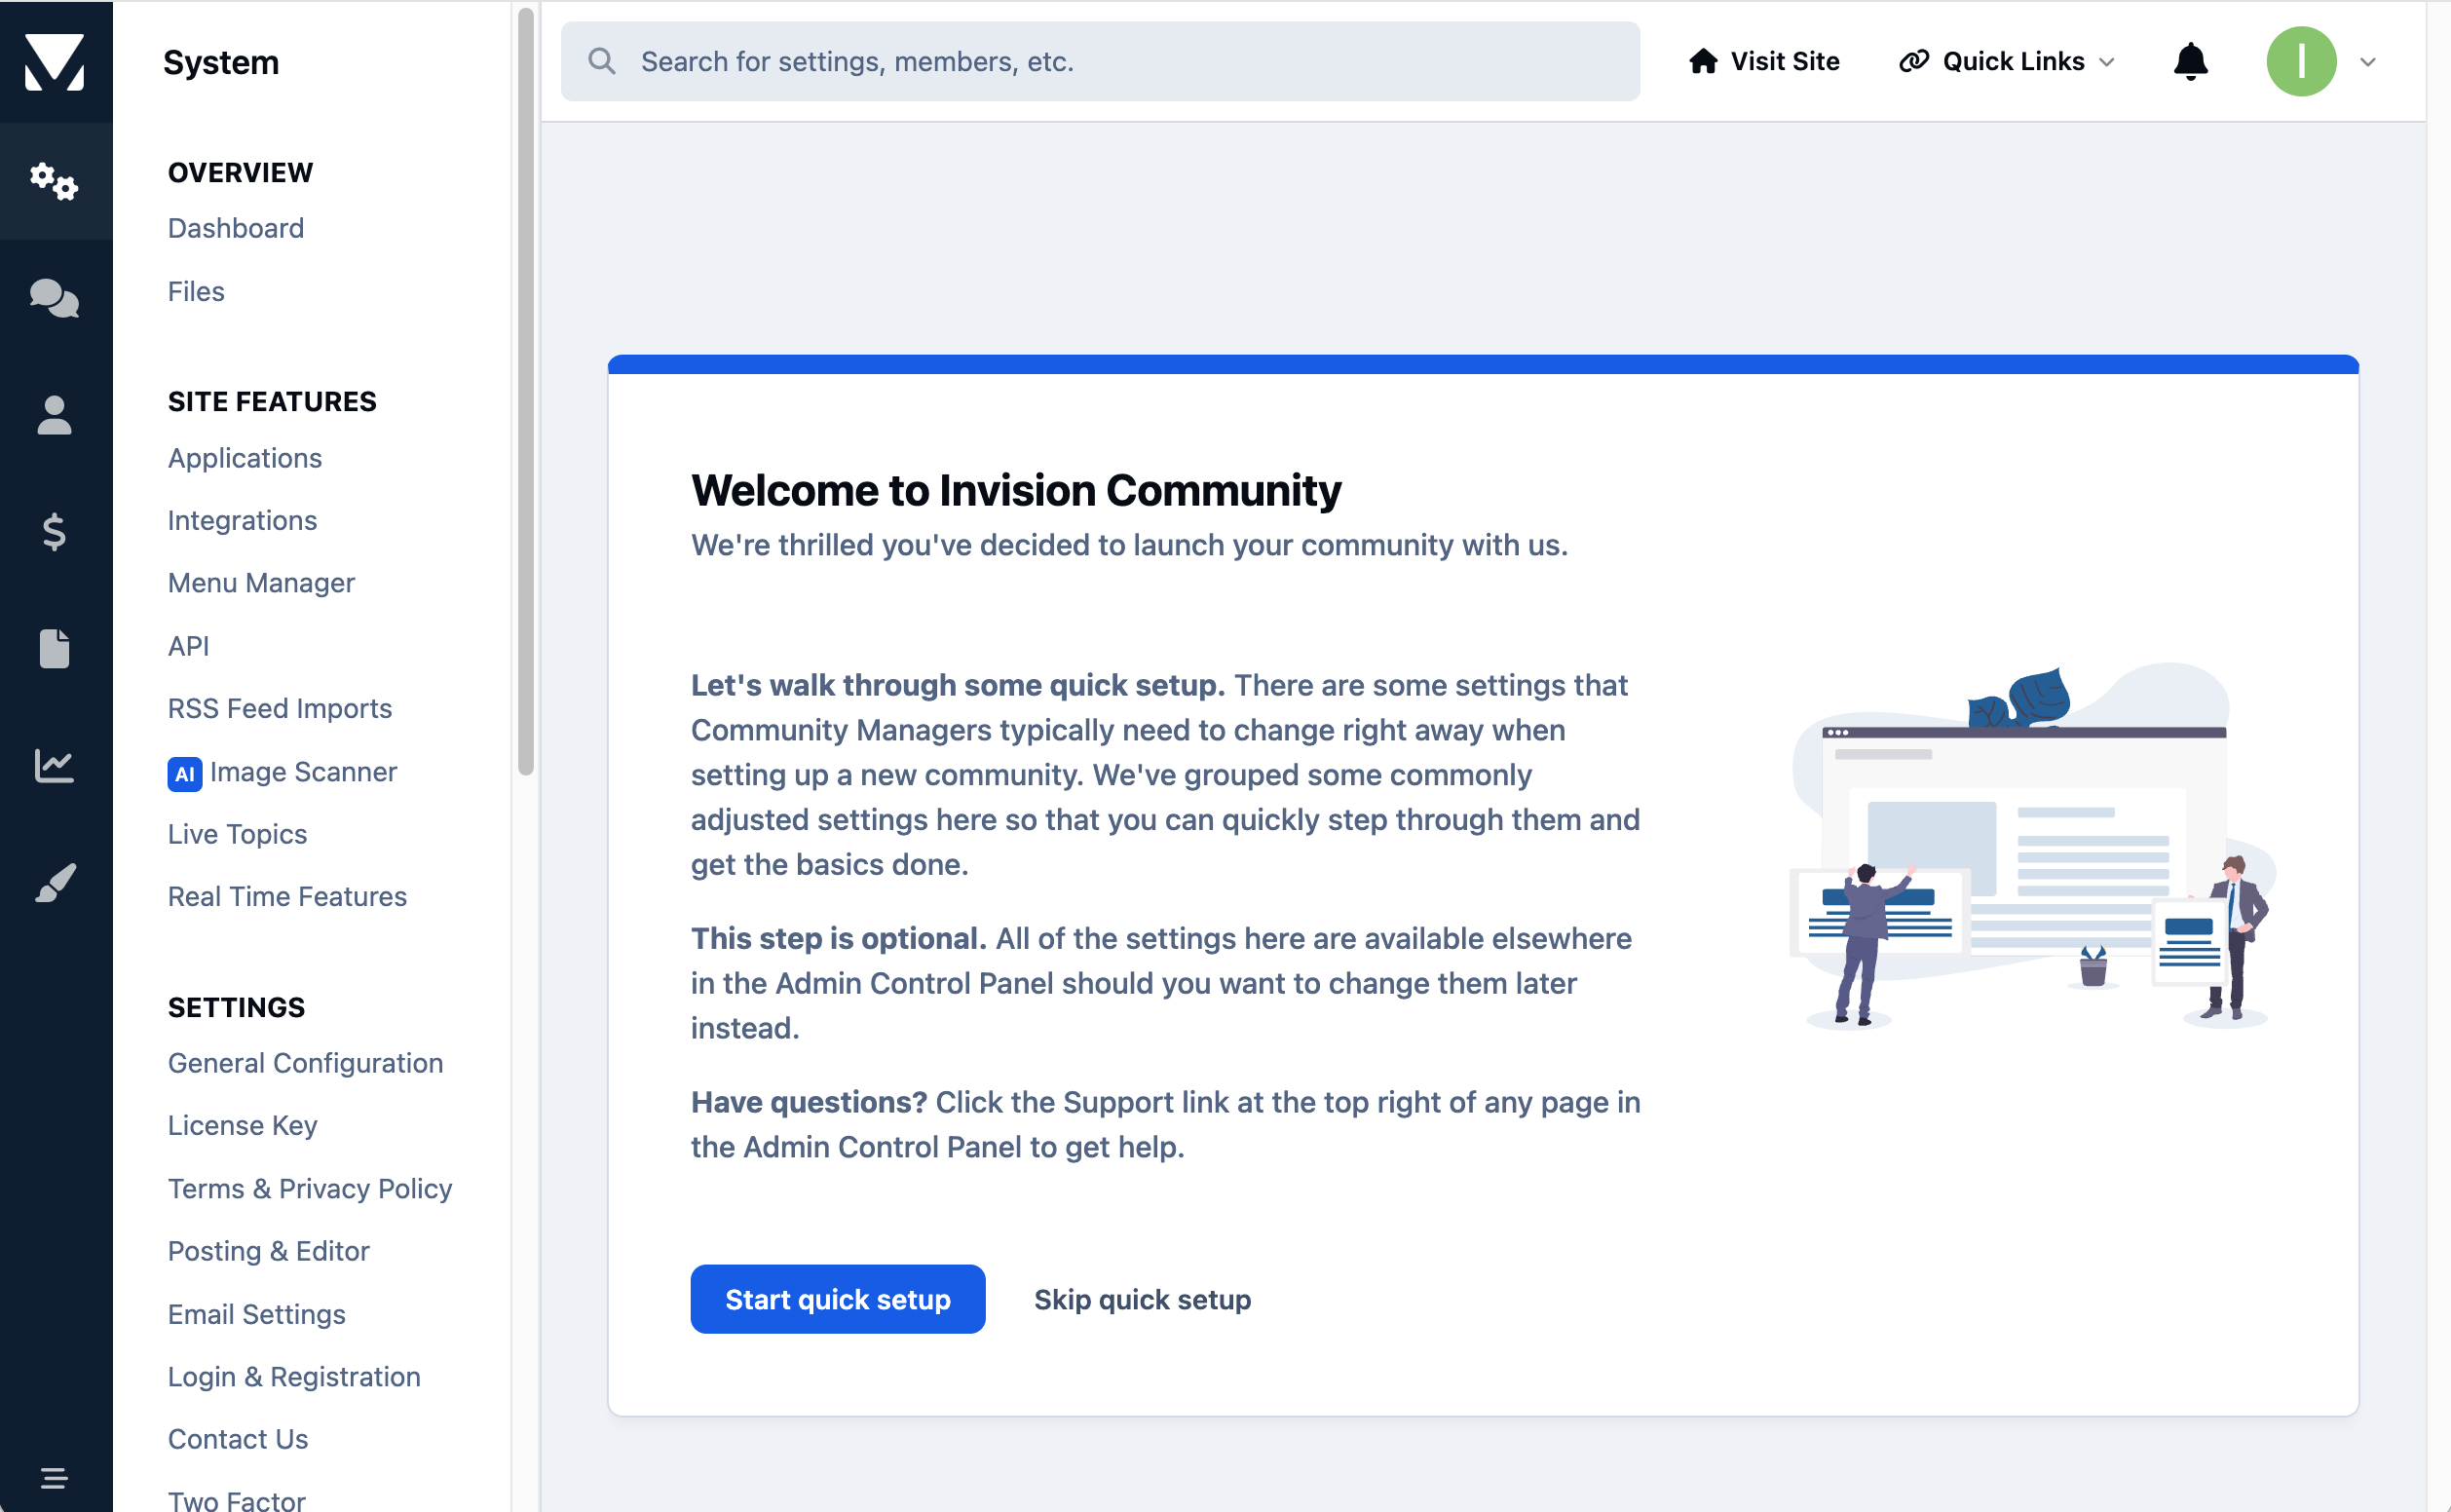
Task: Select the AI Image Scanner item
Action: click(x=283, y=772)
